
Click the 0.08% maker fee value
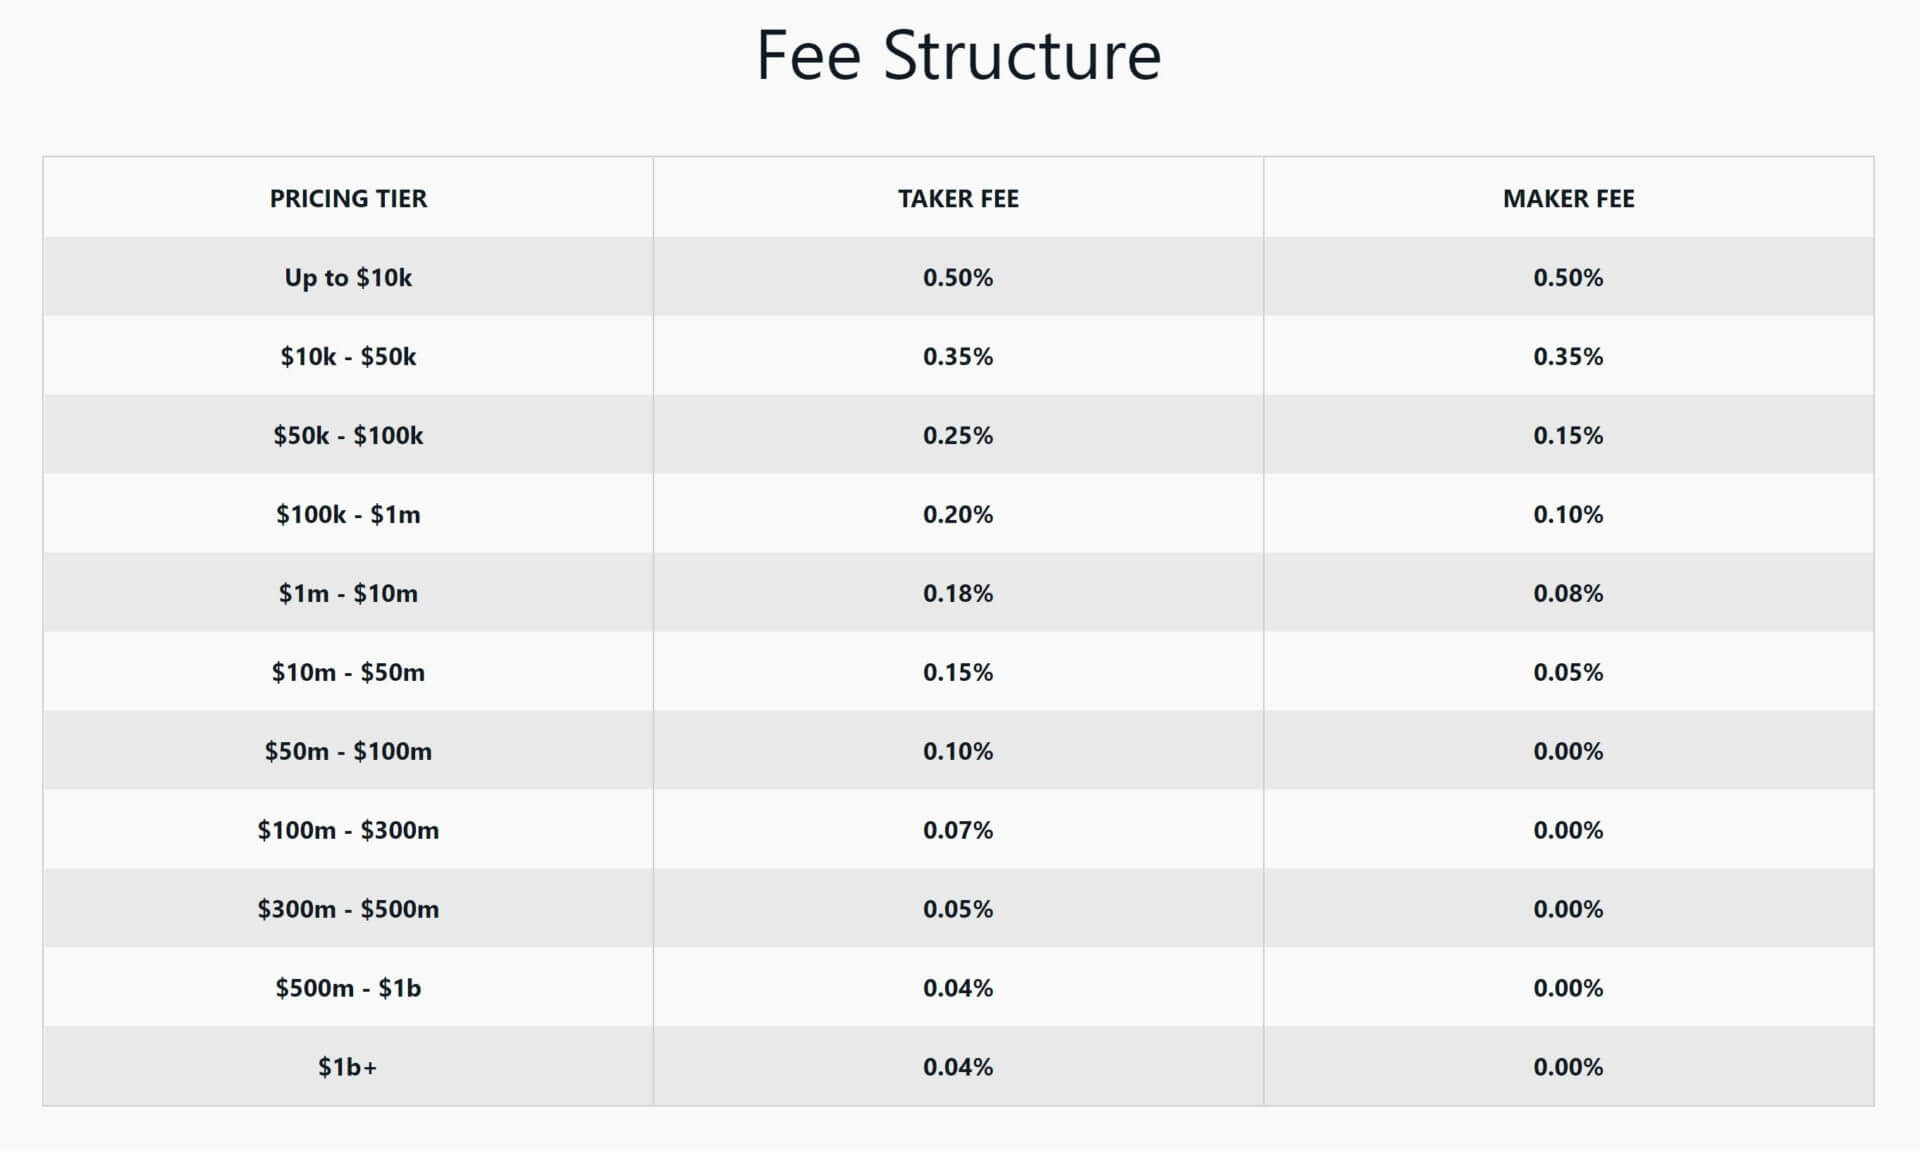pyautogui.click(x=1568, y=593)
